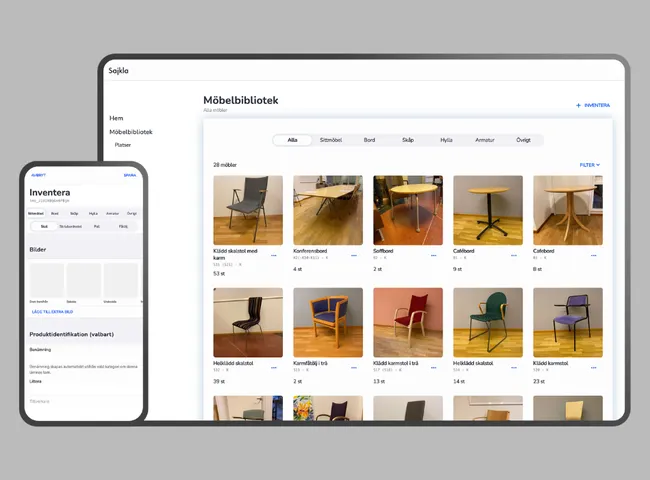Tap SPARA on phone
This screenshot has height=480, width=650.
(x=130, y=175)
